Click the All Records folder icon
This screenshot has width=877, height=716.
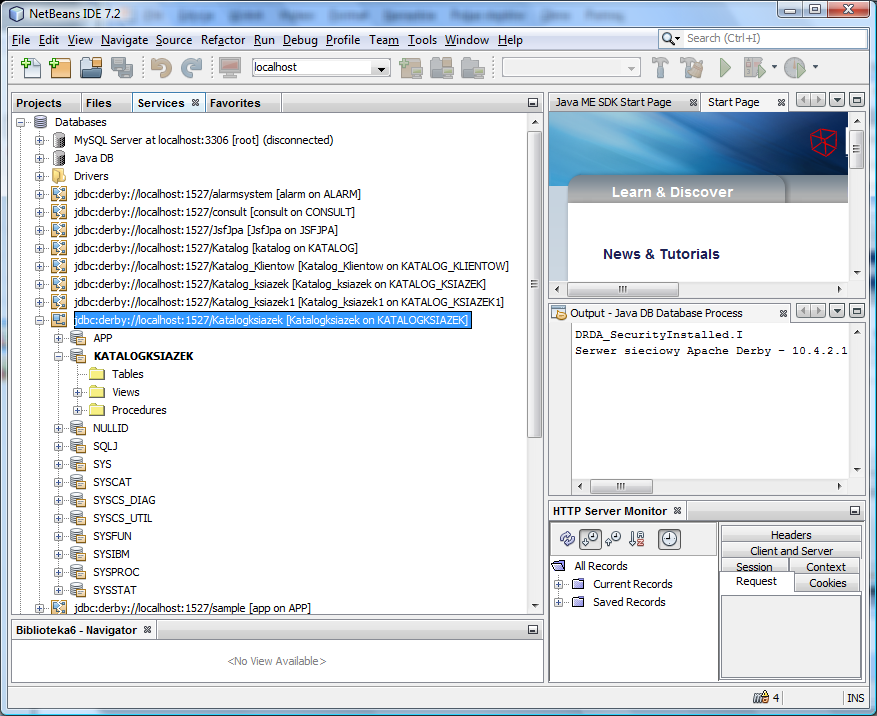(x=559, y=566)
